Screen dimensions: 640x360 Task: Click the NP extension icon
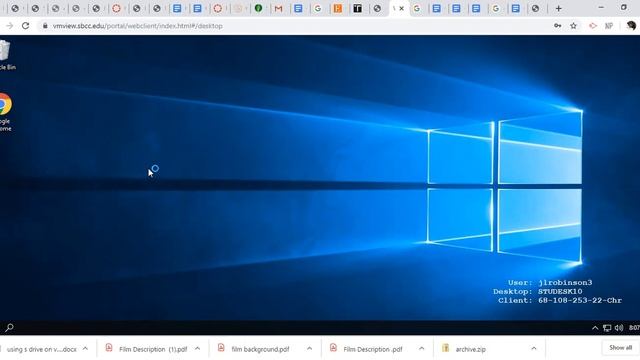pyautogui.click(x=609, y=26)
